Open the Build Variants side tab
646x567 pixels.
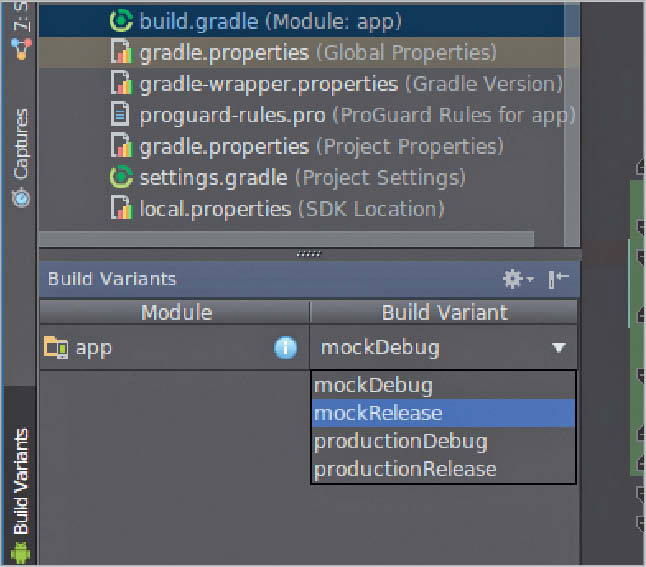[19, 482]
